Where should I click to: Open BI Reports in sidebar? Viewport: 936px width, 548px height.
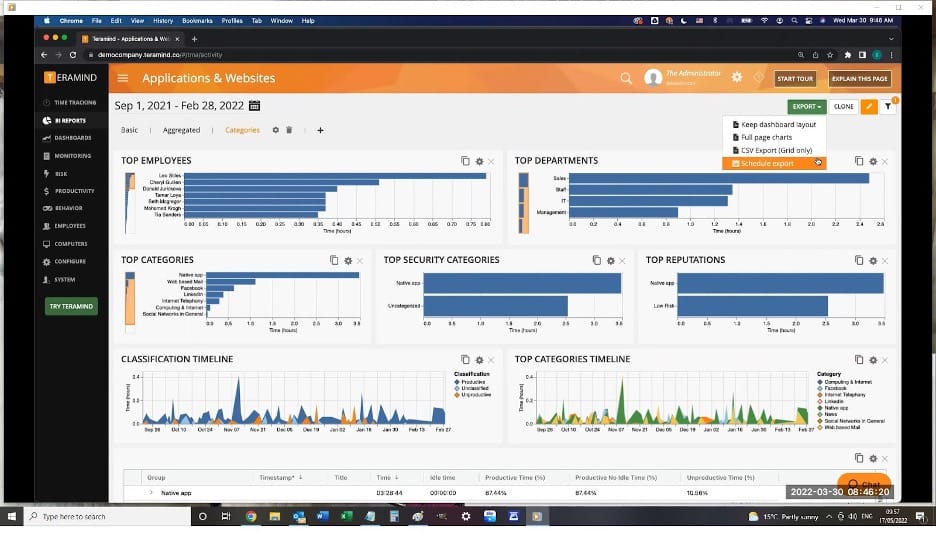click(70, 120)
